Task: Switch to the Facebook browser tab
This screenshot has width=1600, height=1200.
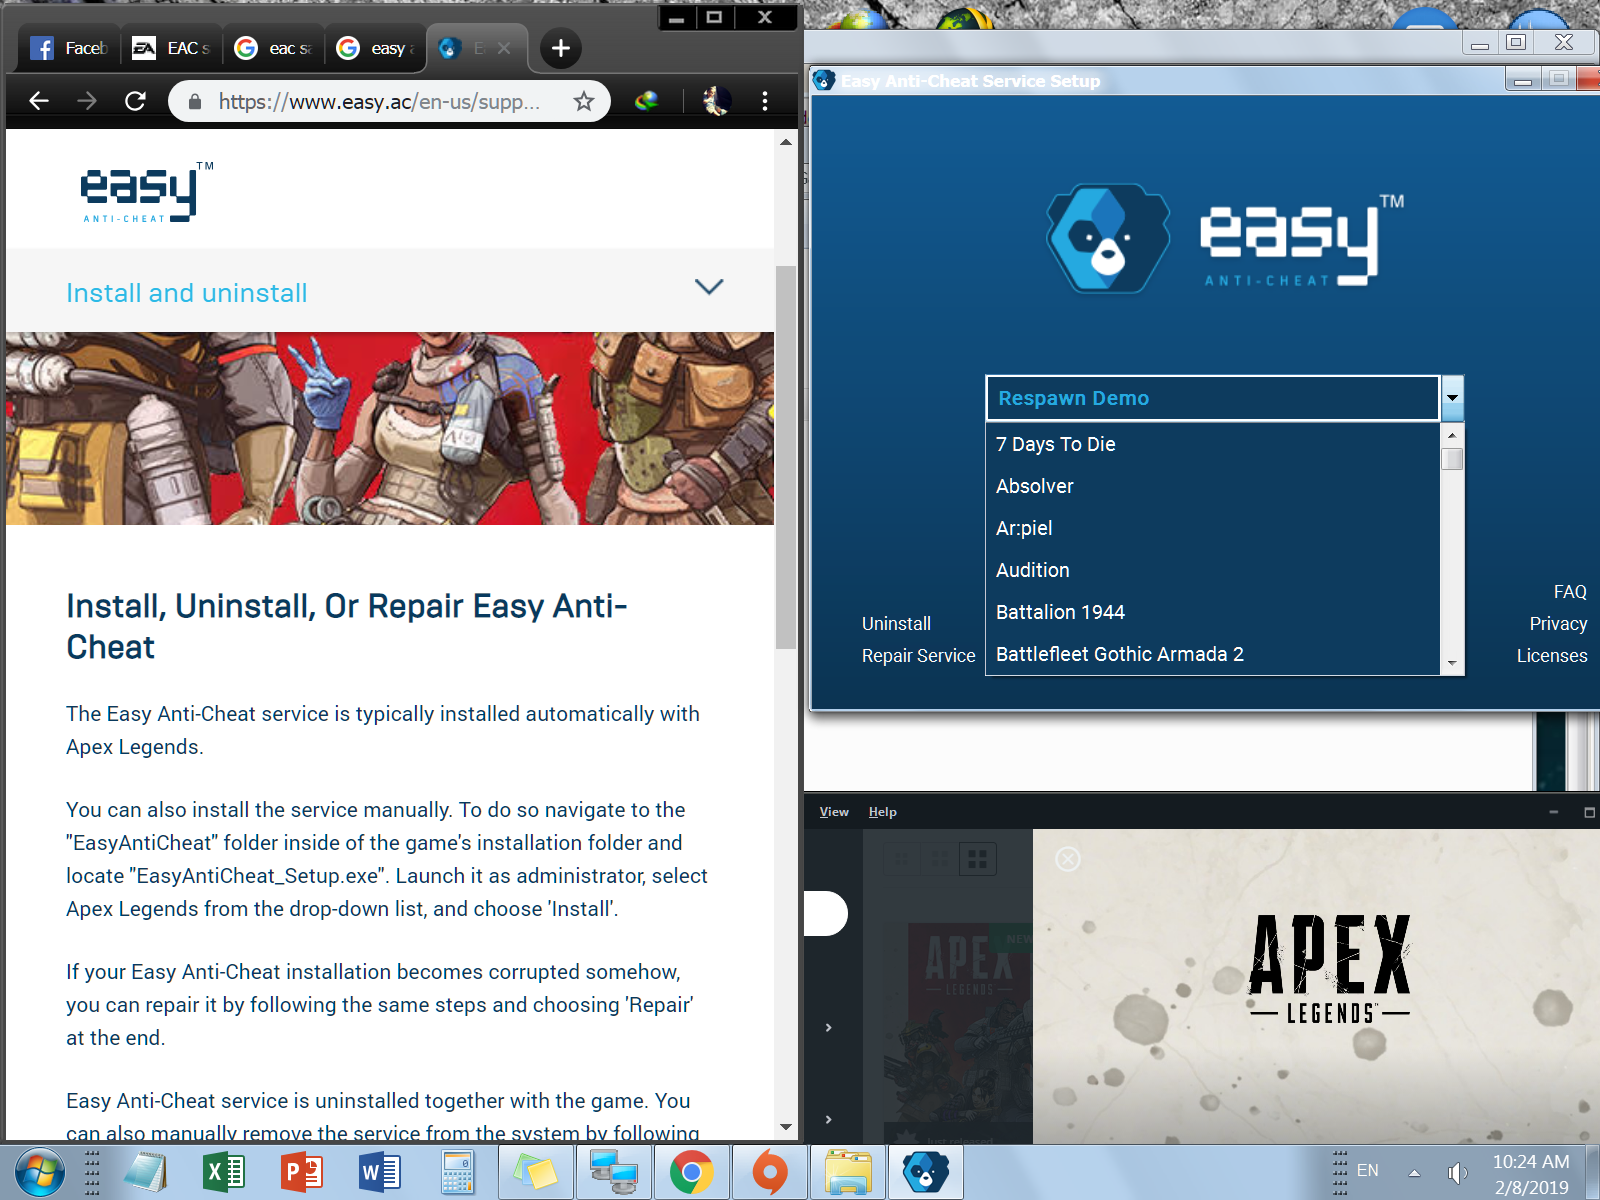Action: point(69,48)
